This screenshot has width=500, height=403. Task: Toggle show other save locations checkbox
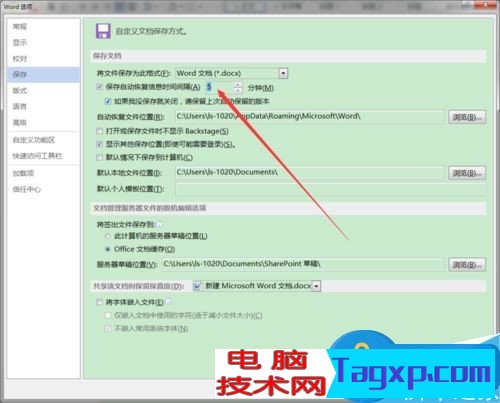click(x=99, y=144)
